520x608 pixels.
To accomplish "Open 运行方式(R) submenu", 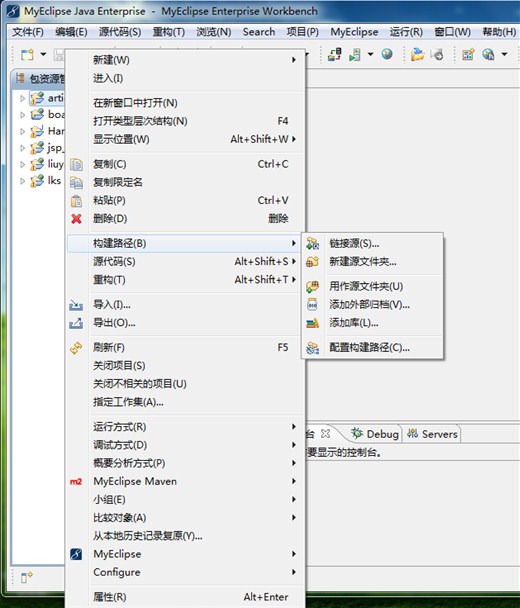I will tap(186, 427).
